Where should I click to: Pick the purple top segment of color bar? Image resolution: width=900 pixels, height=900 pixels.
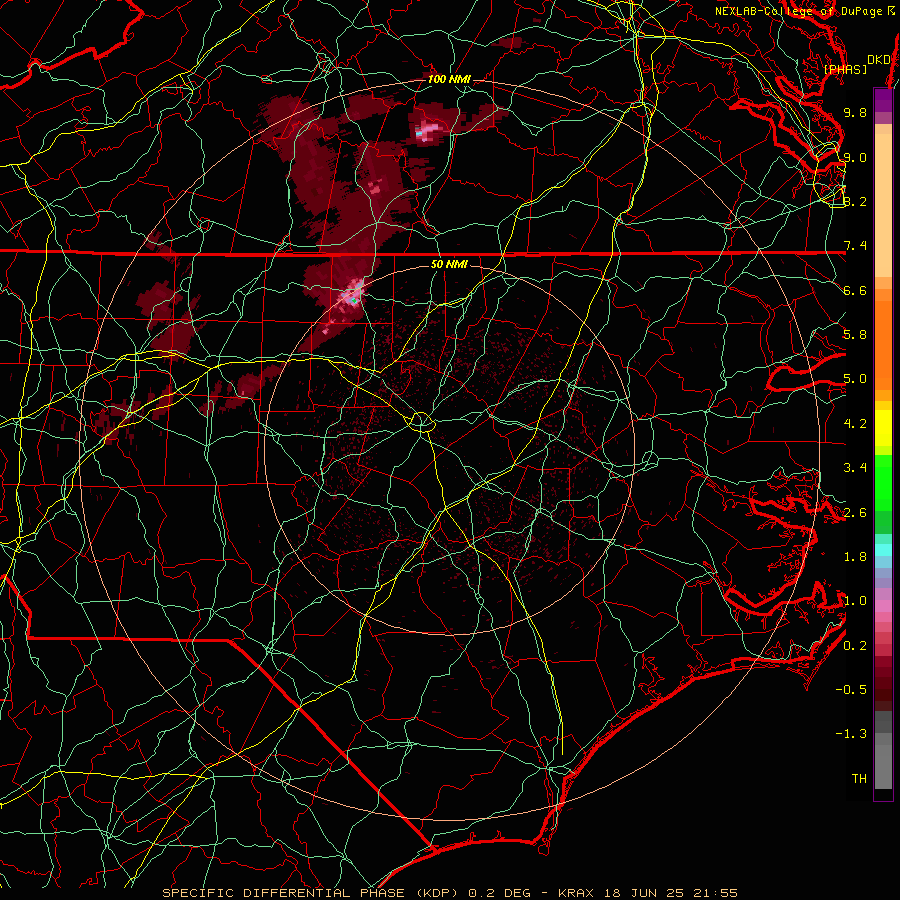[x=883, y=100]
